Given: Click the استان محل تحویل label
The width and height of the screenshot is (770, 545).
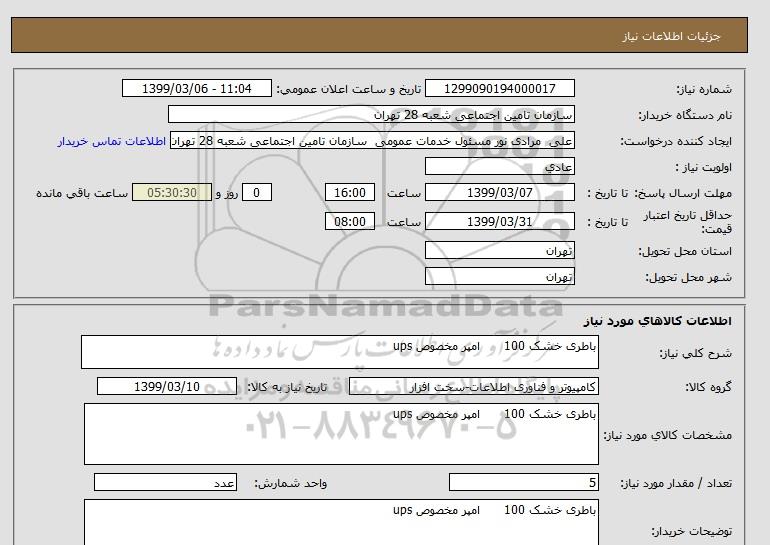Looking at the screenshot, I should tap(685, 251).
